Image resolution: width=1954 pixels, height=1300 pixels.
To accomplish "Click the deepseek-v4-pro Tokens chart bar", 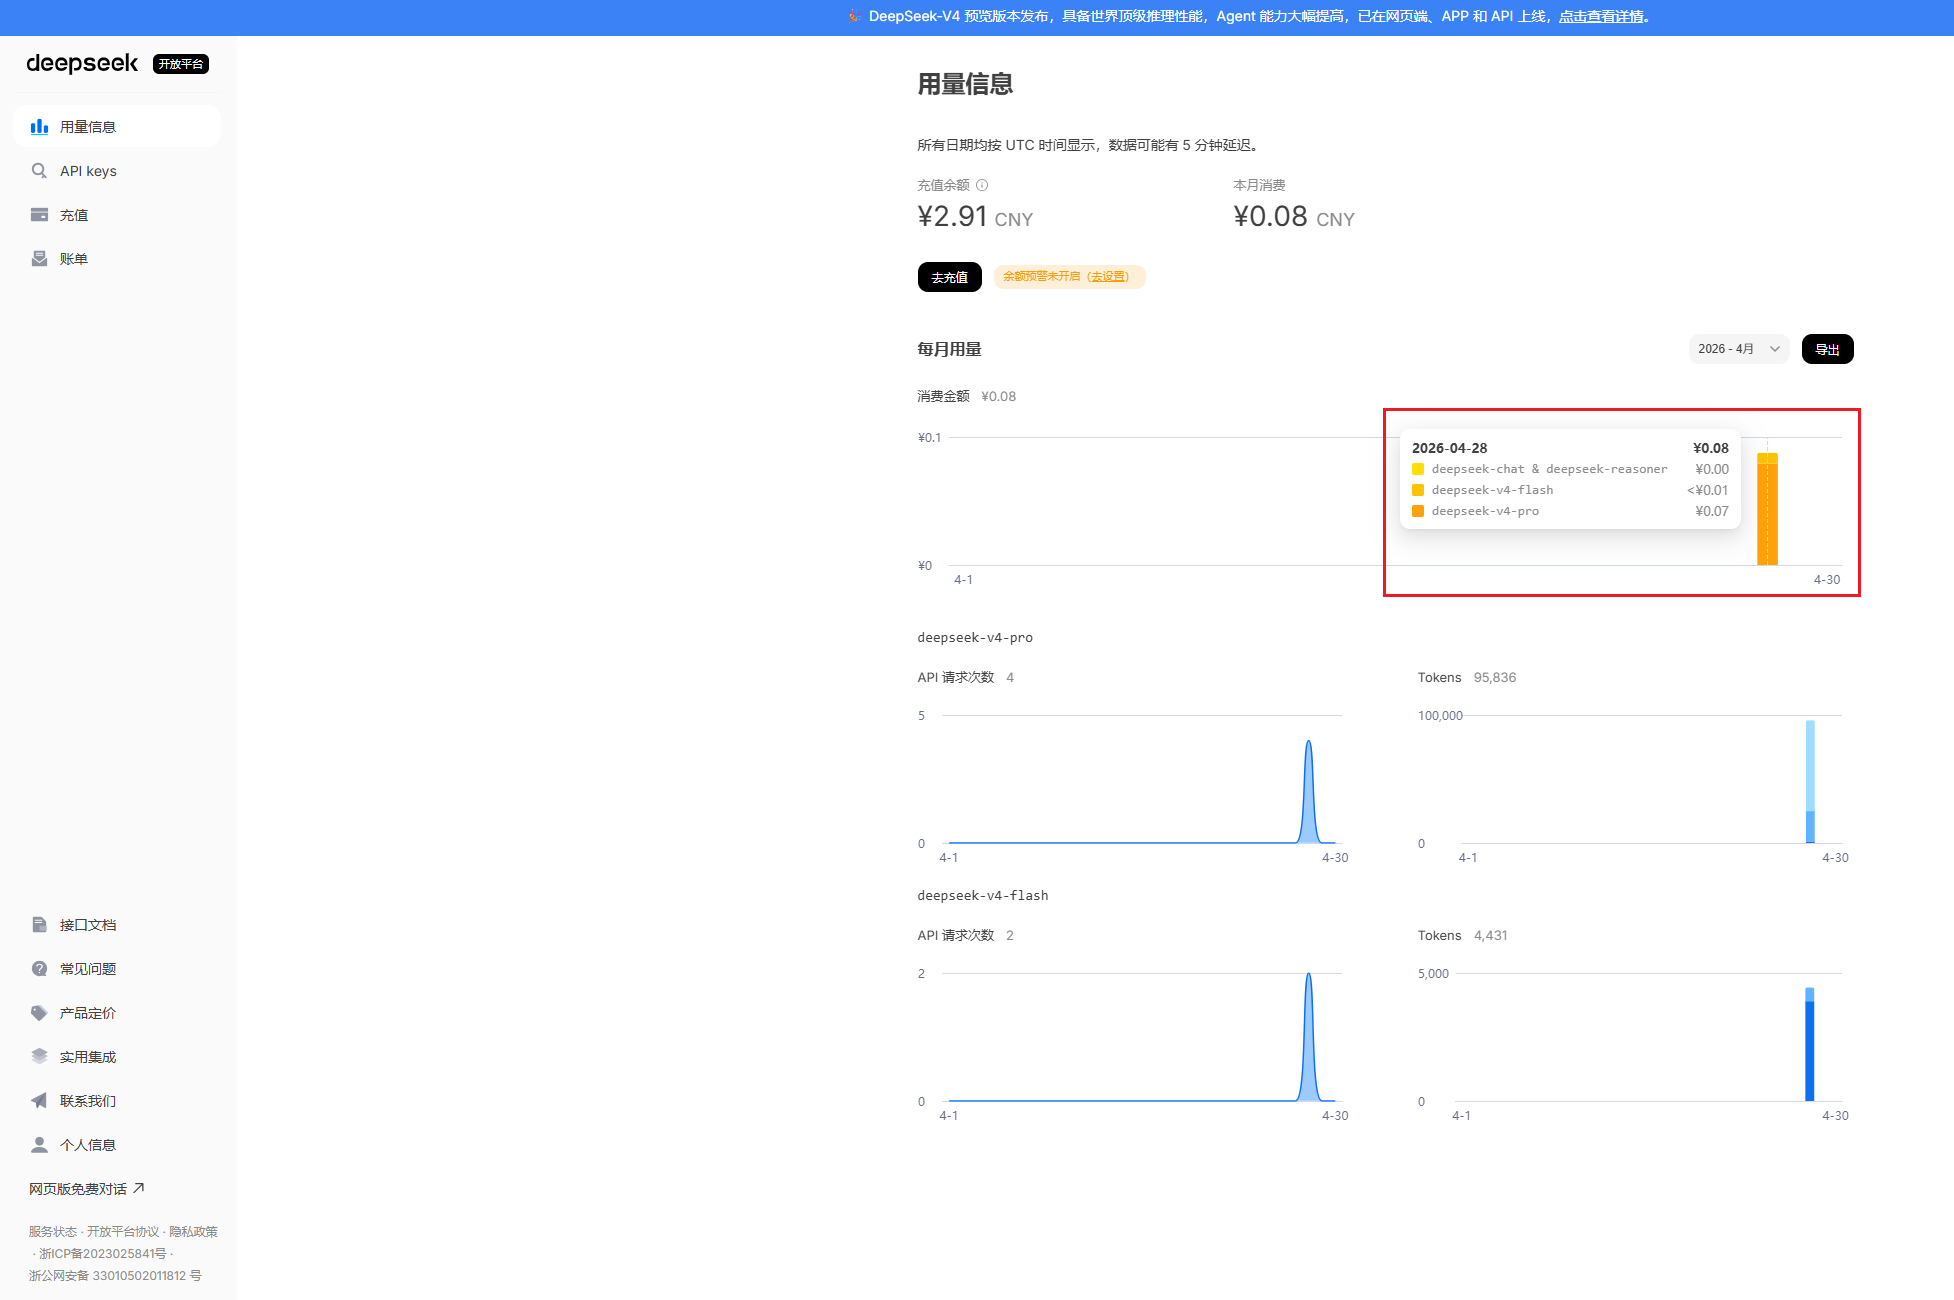I will point(1810,781).
